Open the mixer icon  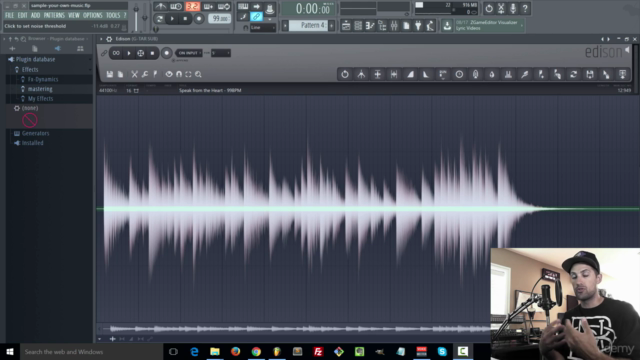click(394, 26)
